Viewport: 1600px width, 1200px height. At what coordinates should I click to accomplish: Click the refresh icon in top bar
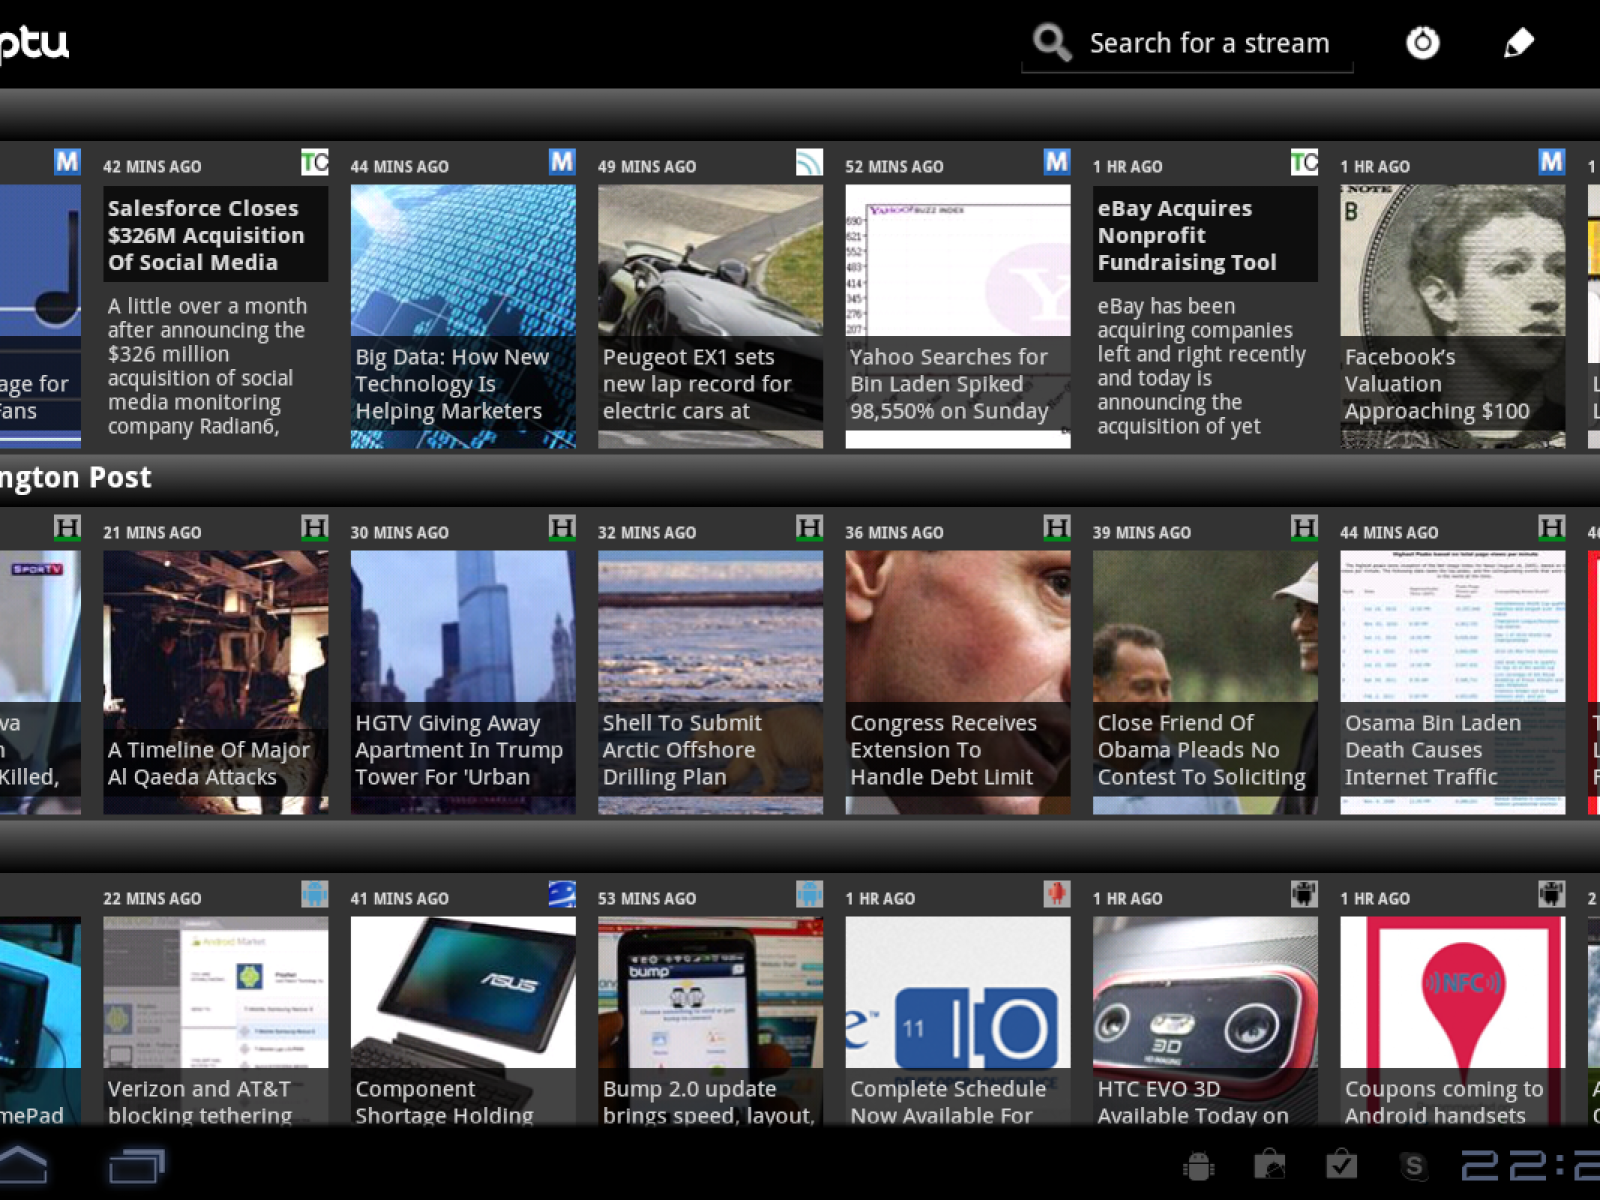click(x=1422, y=43)
